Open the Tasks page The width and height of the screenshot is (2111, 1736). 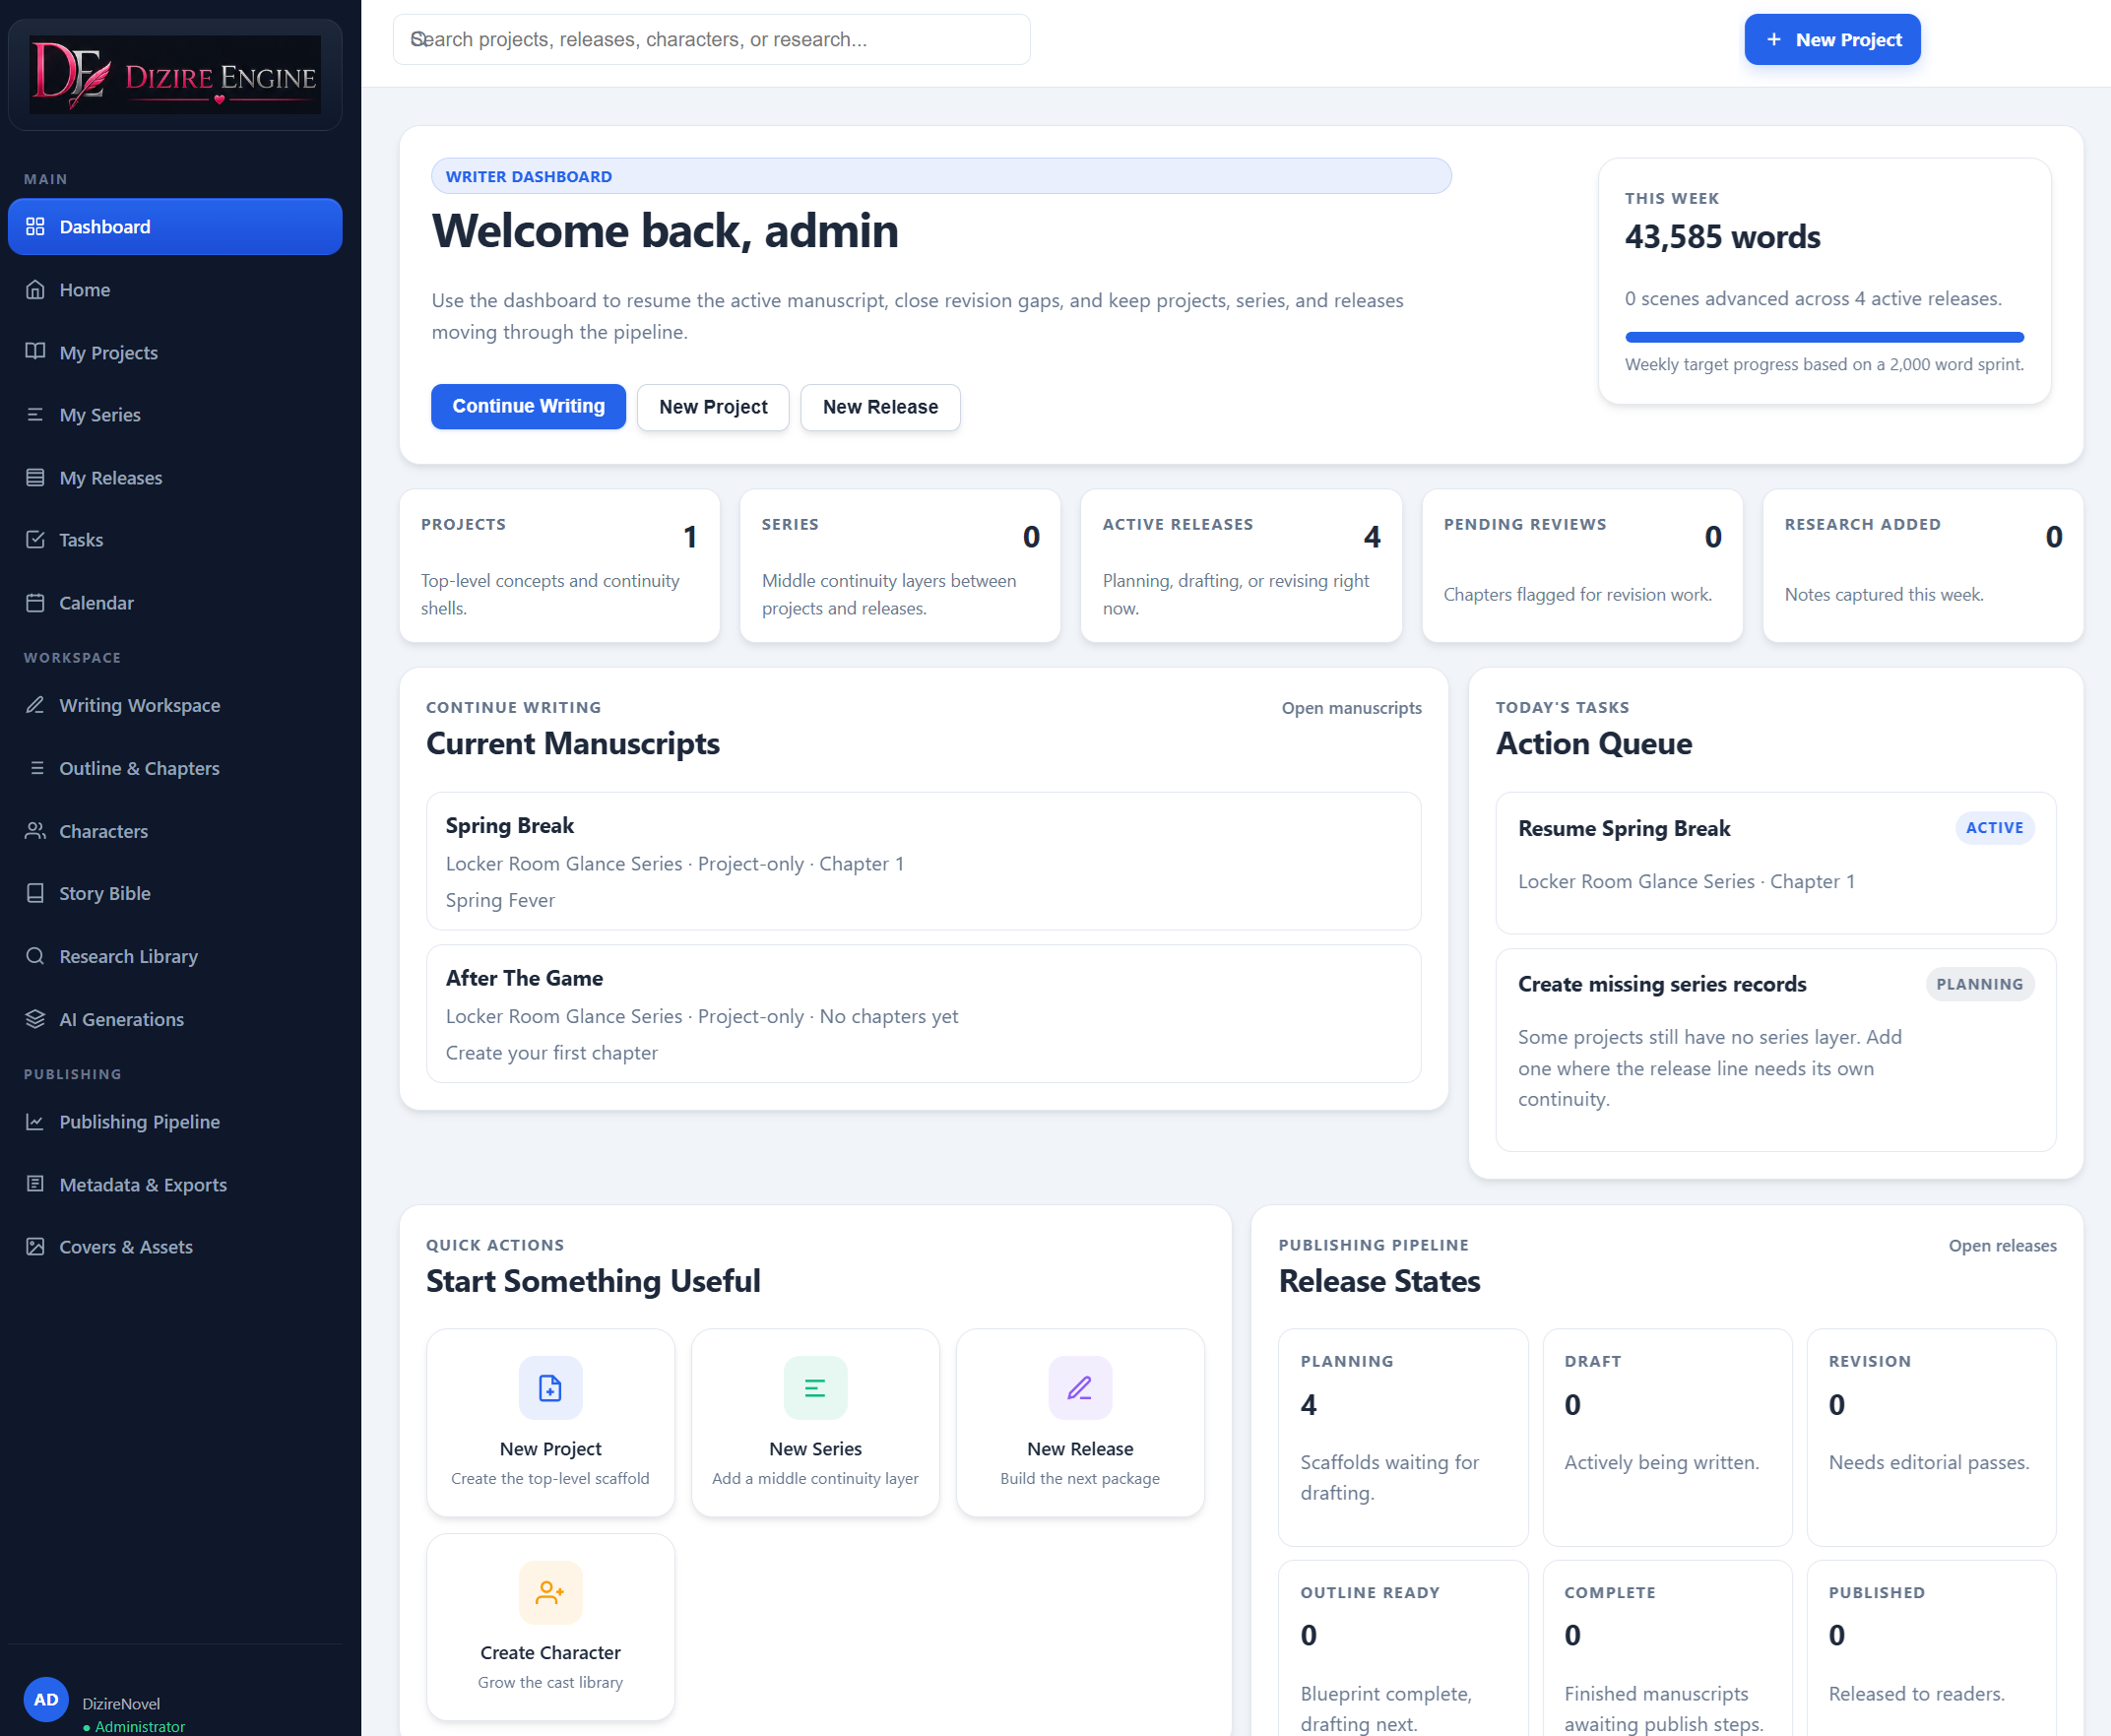click(x=175, y=539)
